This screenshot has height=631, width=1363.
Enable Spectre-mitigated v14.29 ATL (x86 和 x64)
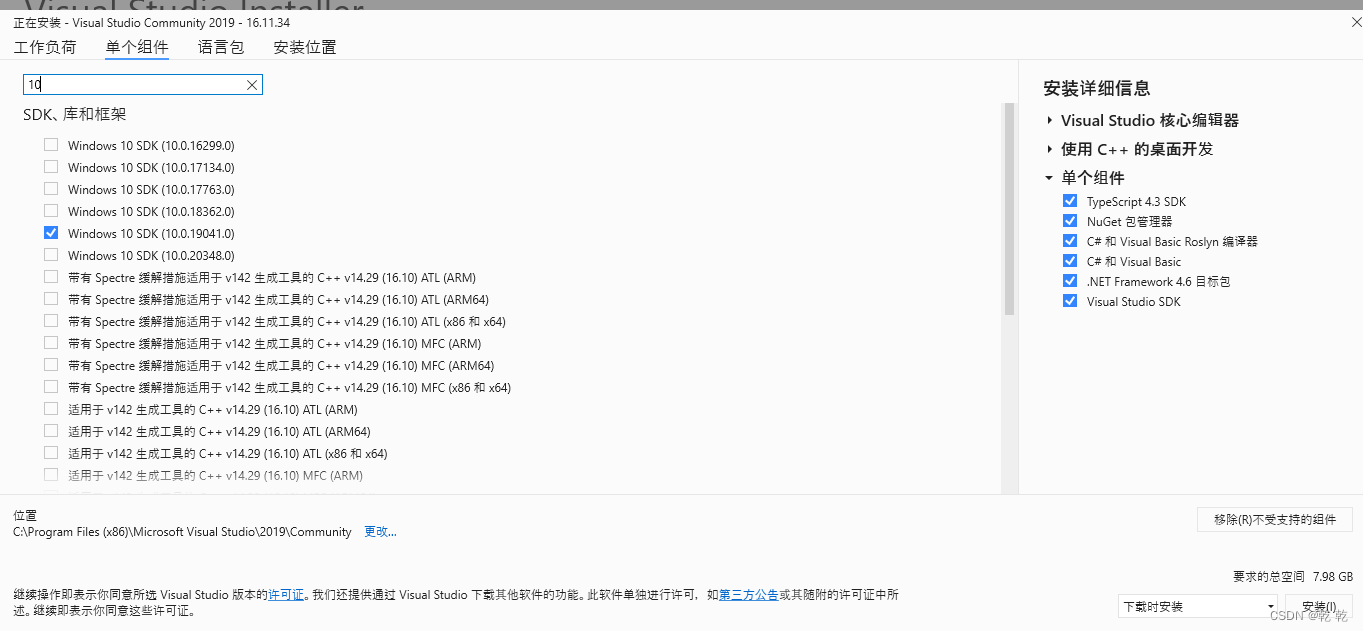(51, 321)
